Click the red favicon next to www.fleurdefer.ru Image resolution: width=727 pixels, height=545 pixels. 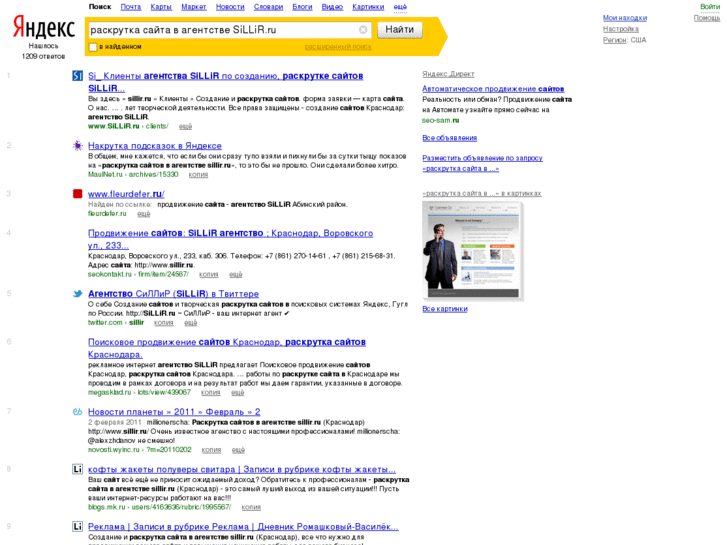point(77,194)
